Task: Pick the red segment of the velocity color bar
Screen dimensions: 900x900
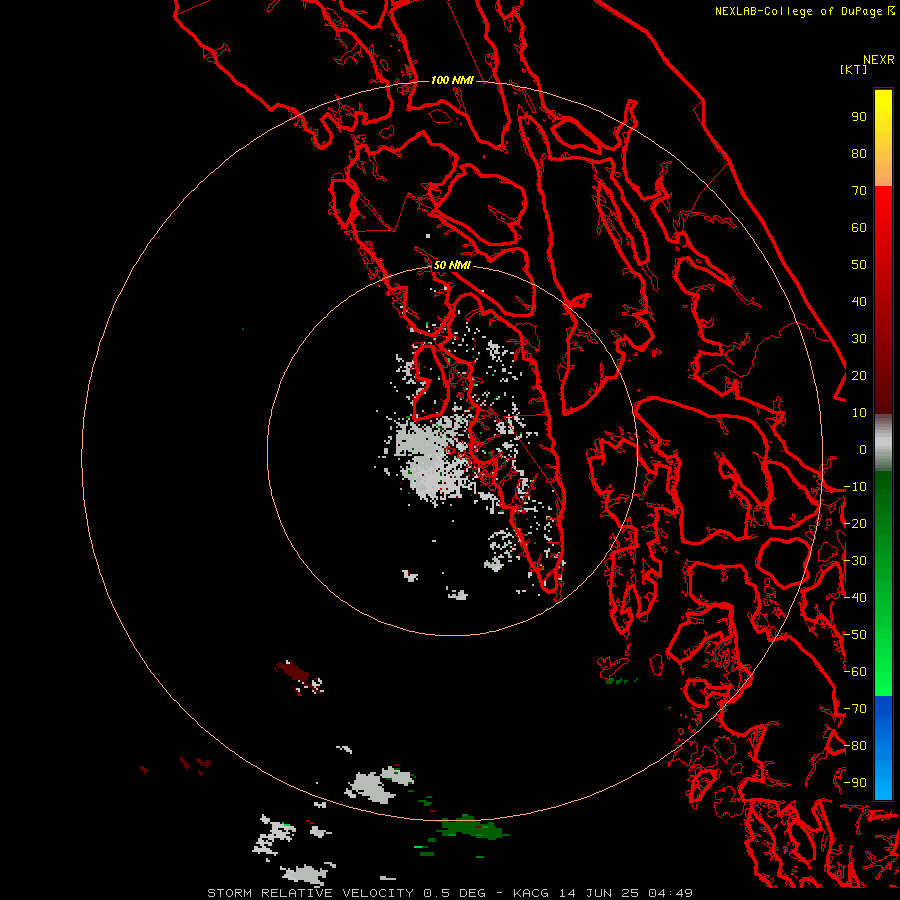Action: 883,300
